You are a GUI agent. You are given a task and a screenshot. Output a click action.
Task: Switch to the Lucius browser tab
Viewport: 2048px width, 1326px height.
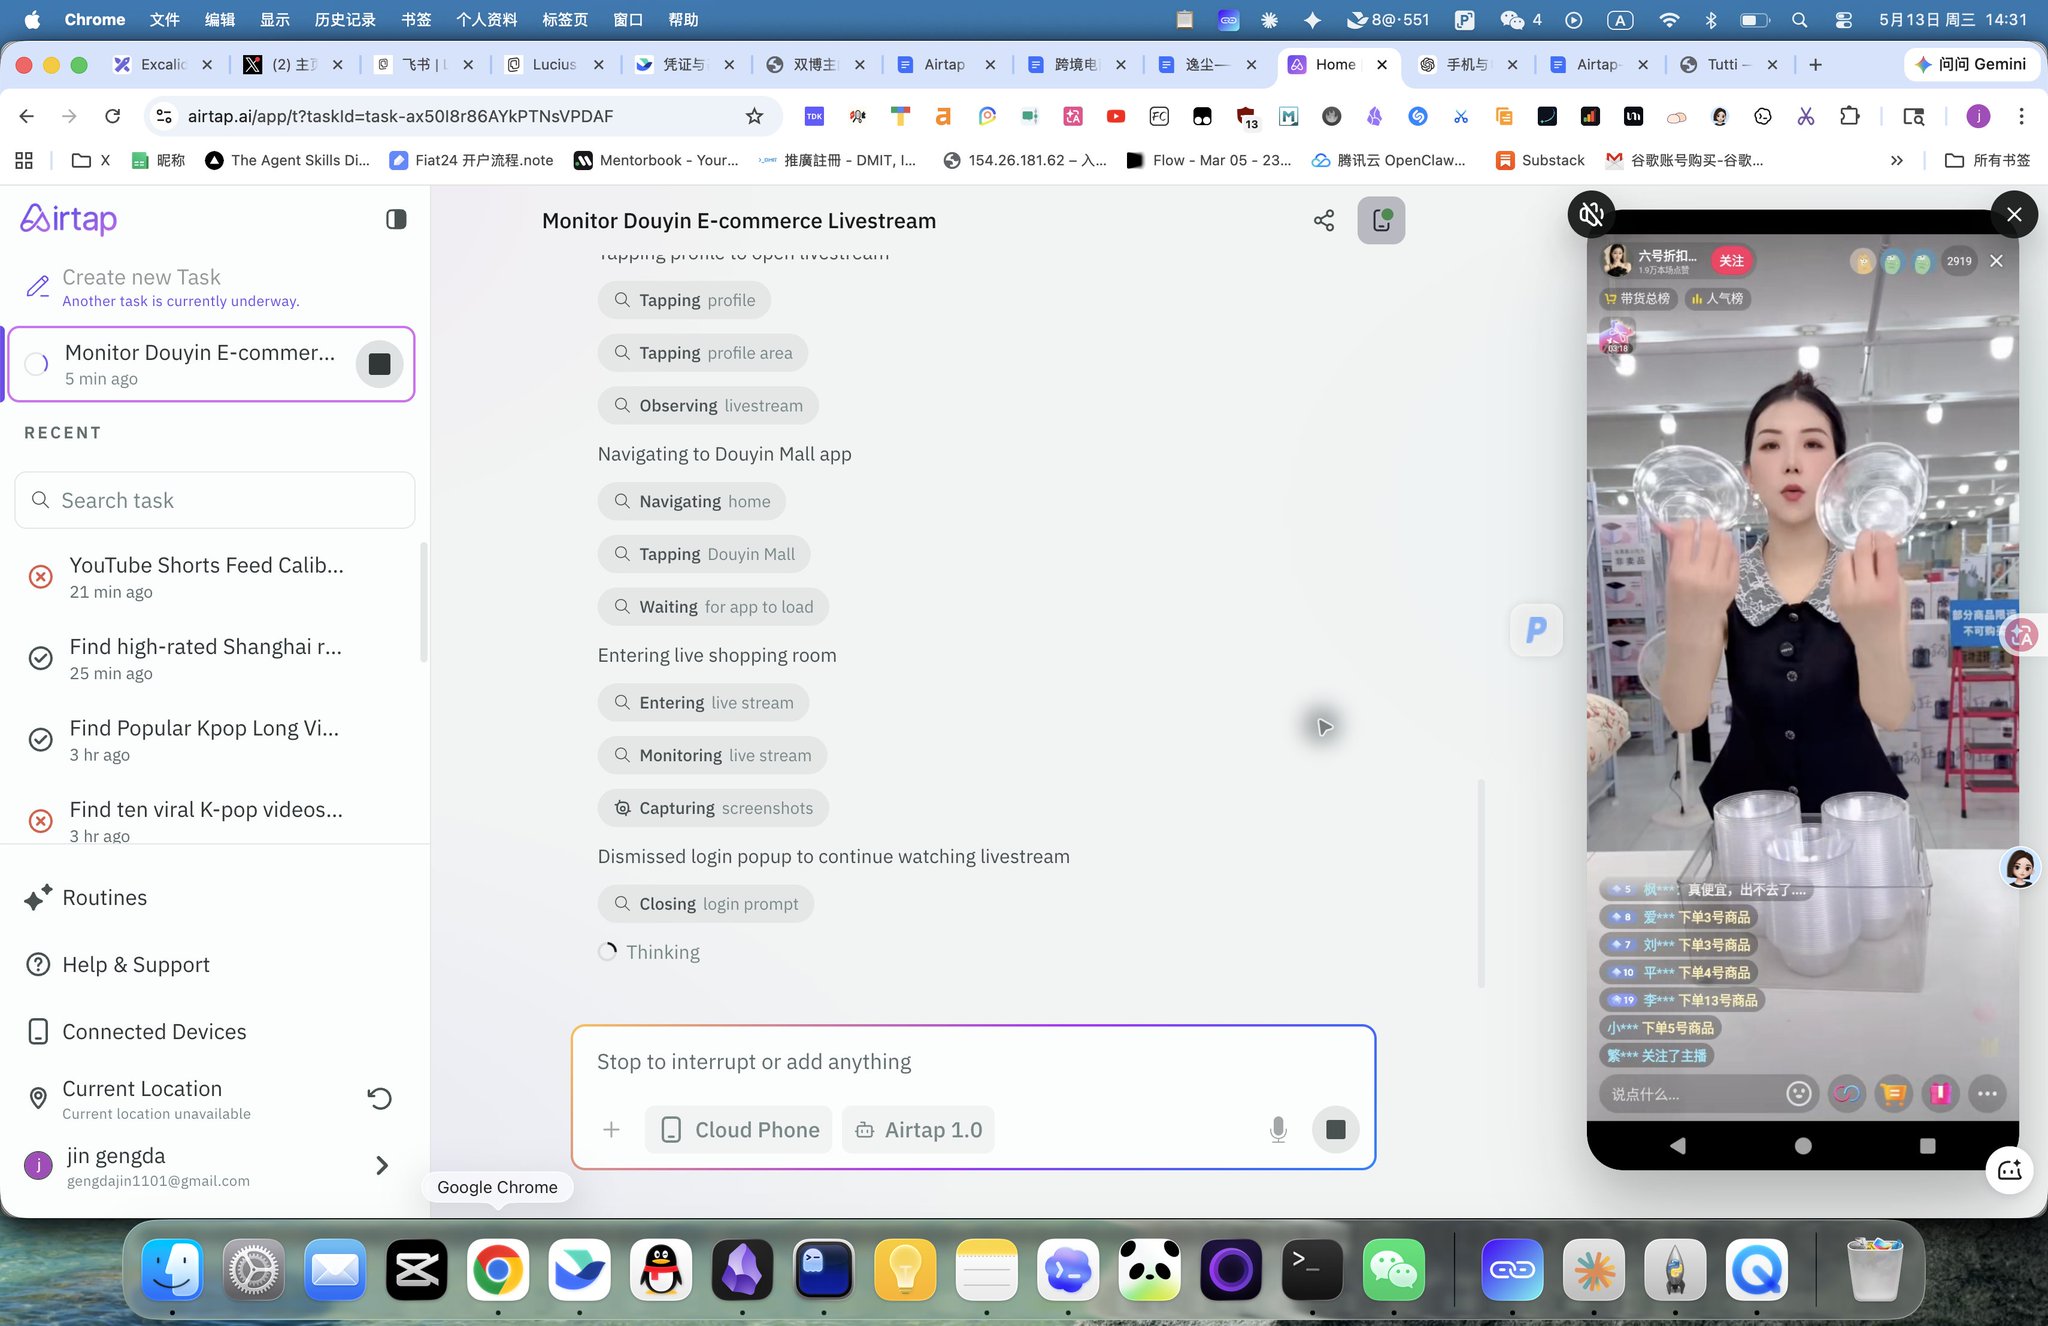(555, 65)
